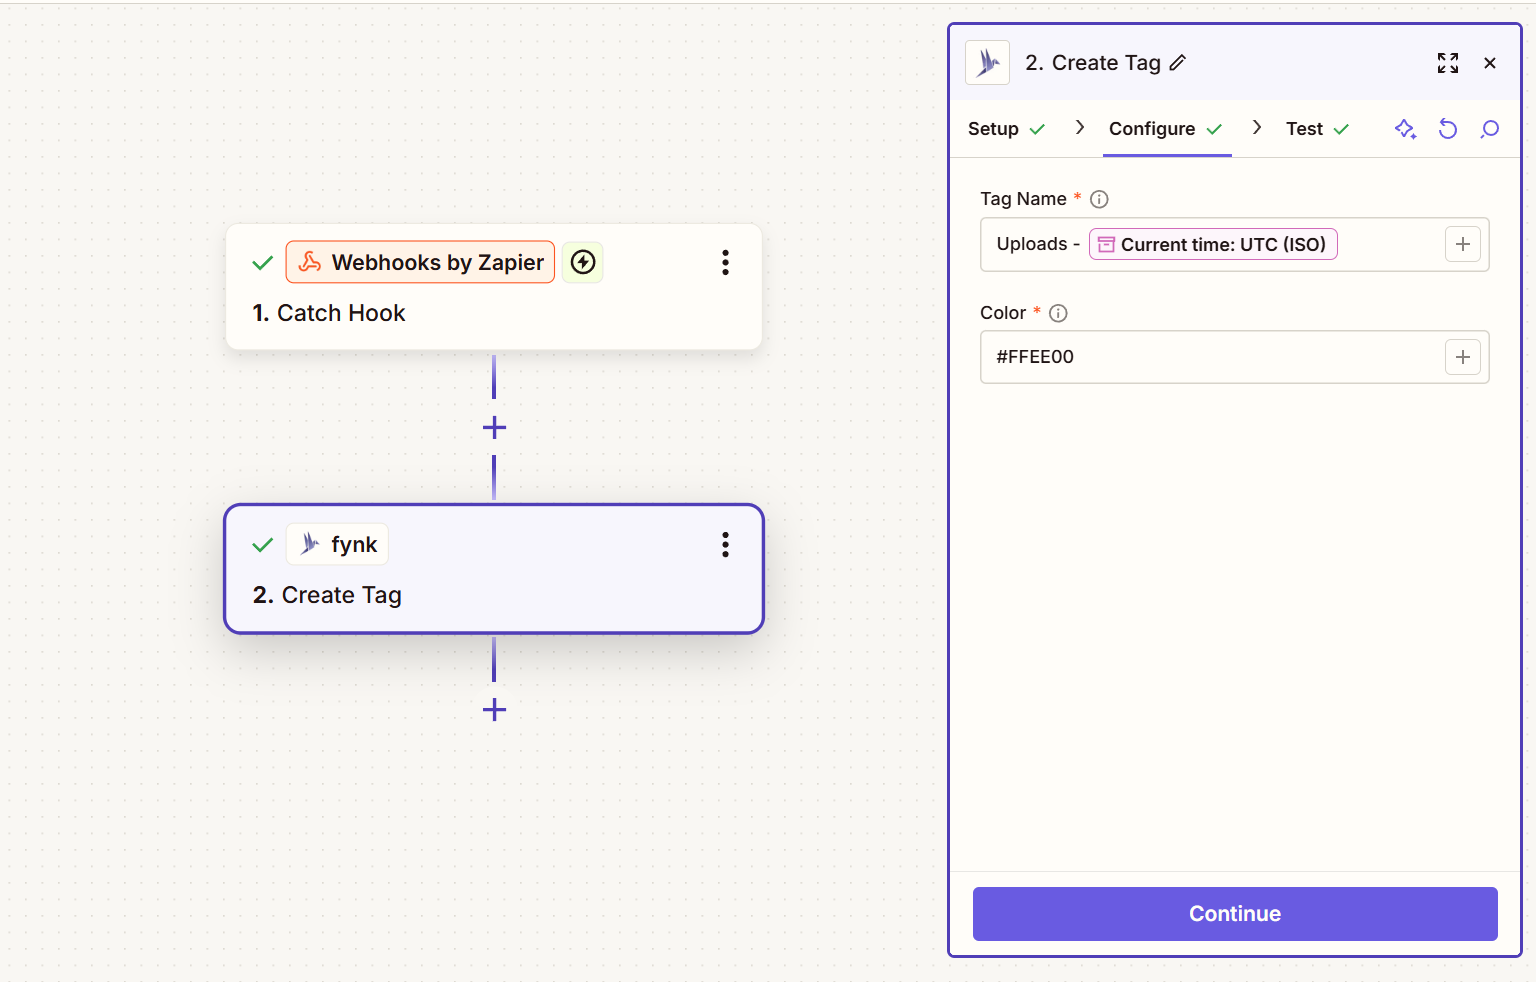1536x982 pixels.
Task: Switch to the Test tab
Action: click(1304, 129)
